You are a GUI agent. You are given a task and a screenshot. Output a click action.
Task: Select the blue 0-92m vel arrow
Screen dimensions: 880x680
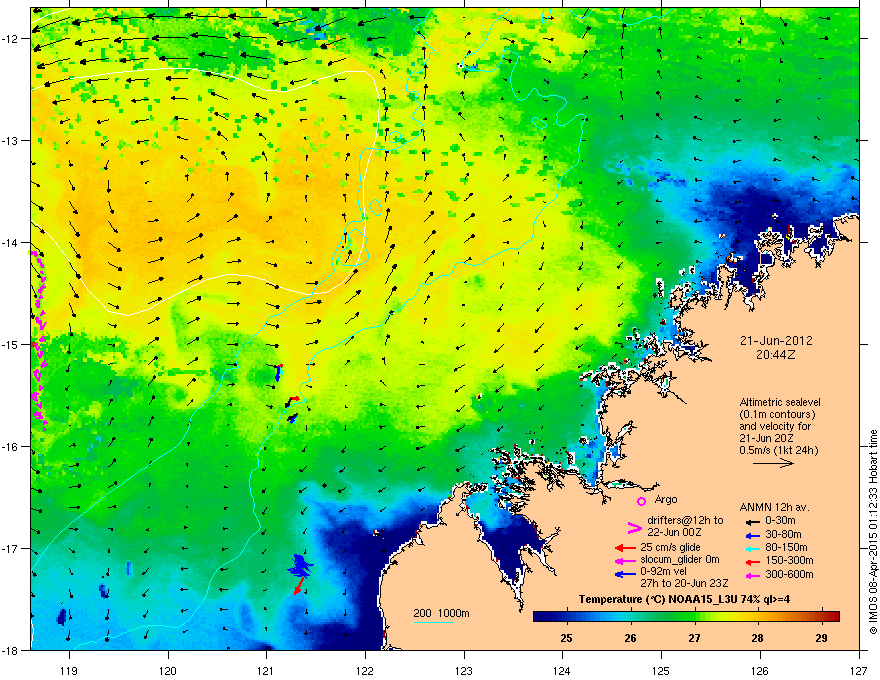[625, 574]
